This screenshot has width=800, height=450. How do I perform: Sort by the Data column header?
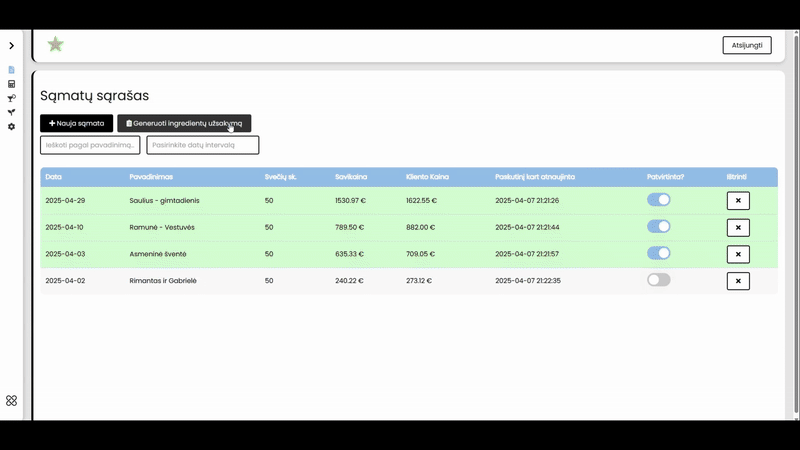coord(54,177)
